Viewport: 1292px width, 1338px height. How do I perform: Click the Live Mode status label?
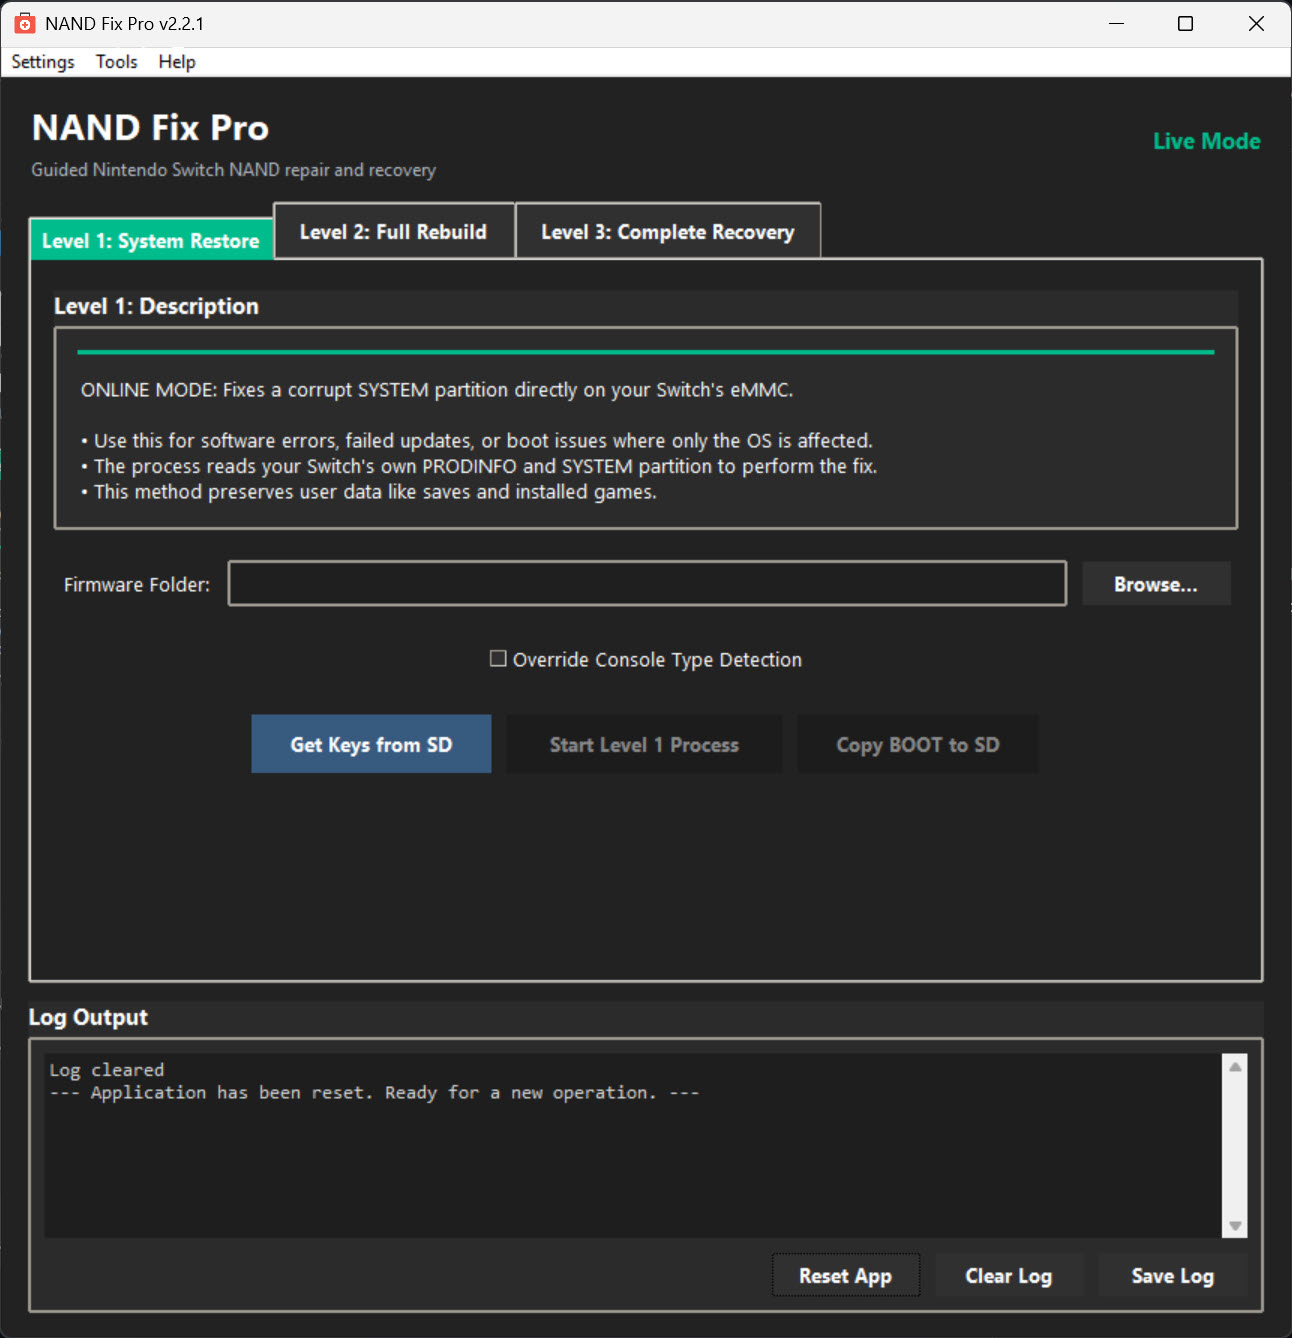pyautogui.click(x=1207, y=141)
